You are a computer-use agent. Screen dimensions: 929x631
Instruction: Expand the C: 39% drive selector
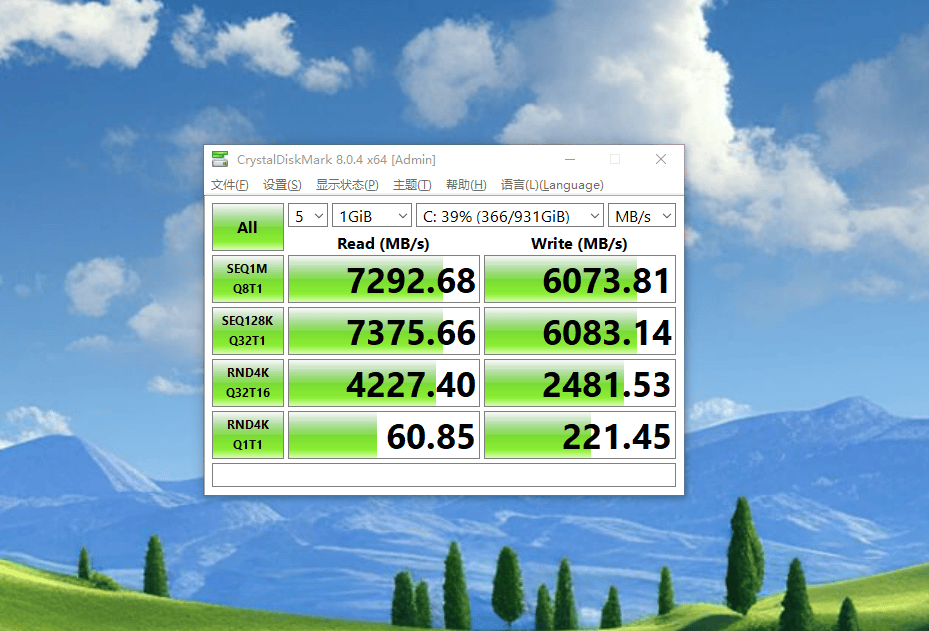pyautogui.click(x=510, y=216)
